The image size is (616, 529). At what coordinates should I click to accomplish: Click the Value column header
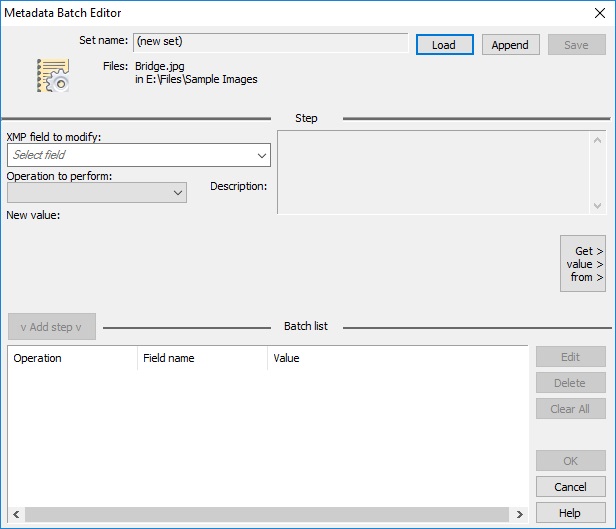pyautogui.click(x=397, y=358)
